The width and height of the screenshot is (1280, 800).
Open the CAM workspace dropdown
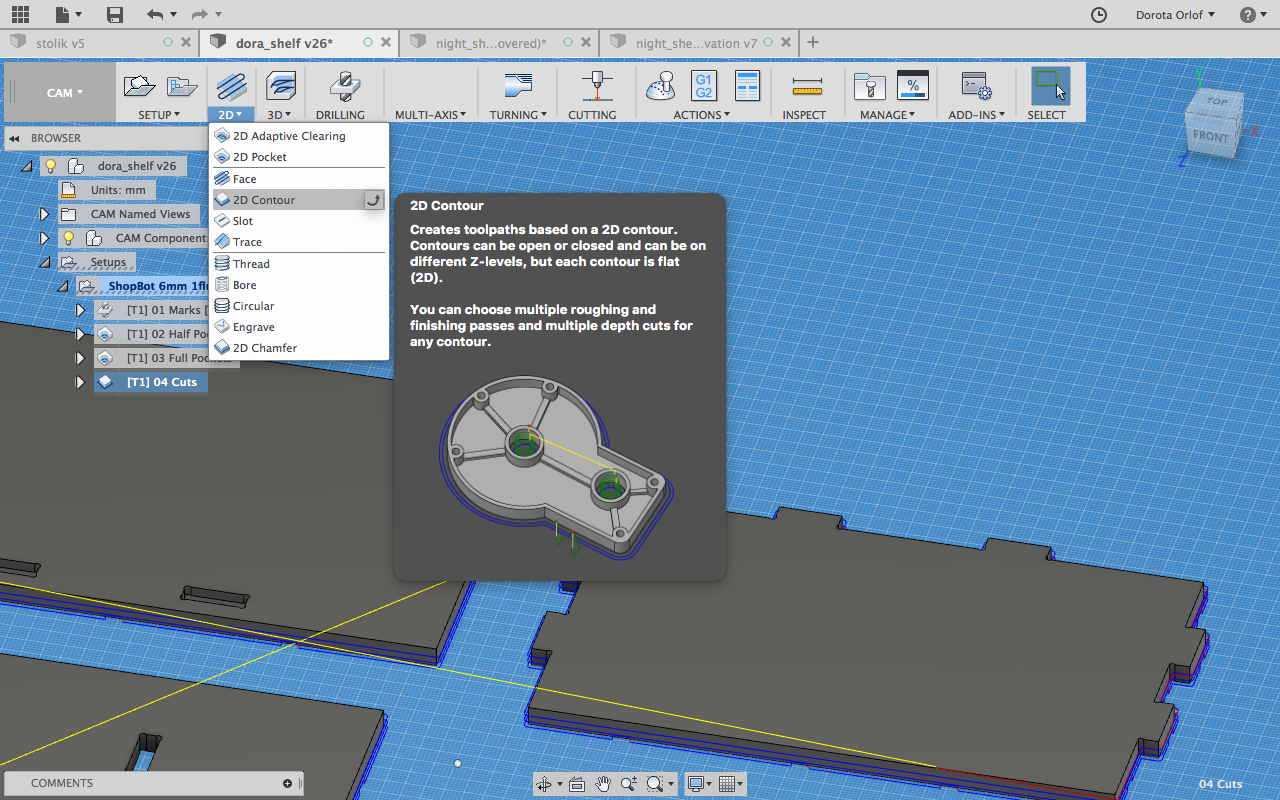pos(64,93)
